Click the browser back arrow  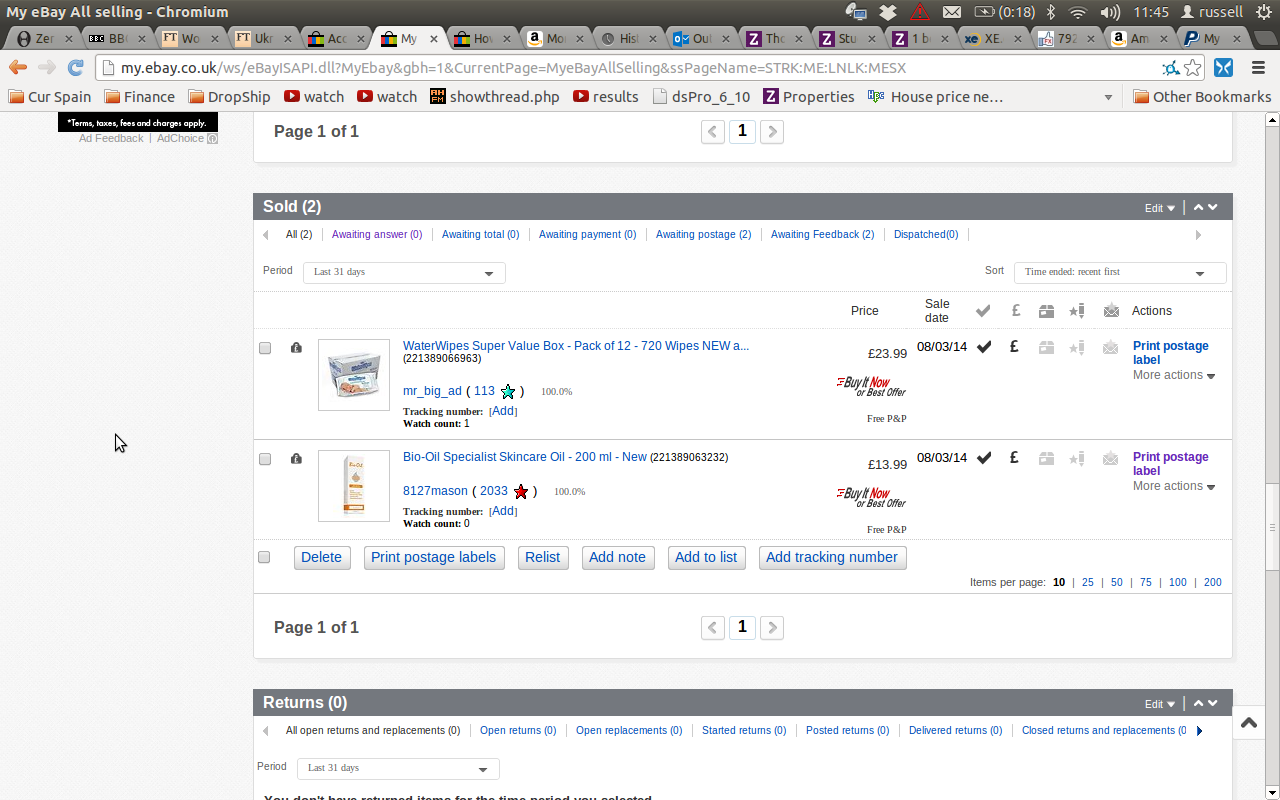point(18,68)
